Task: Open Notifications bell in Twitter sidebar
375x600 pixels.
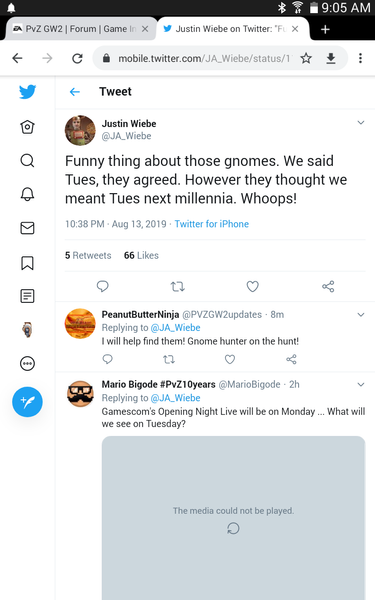Action: tap(27, 194)
